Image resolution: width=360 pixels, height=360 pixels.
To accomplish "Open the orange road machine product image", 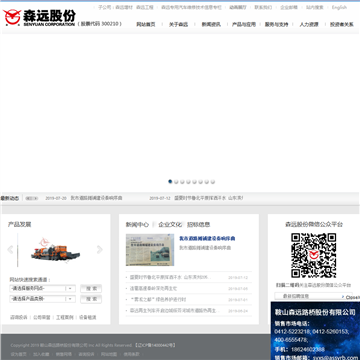I will (55, 252).
